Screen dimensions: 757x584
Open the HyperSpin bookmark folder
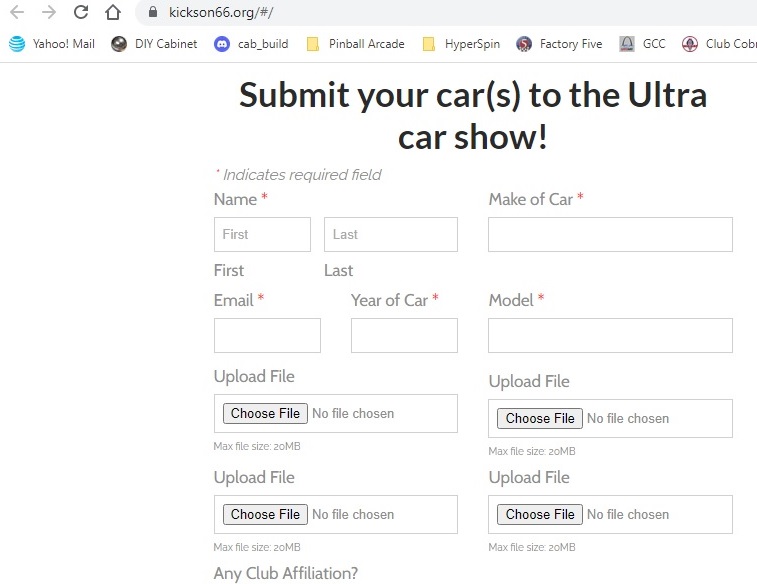(459, 44)
